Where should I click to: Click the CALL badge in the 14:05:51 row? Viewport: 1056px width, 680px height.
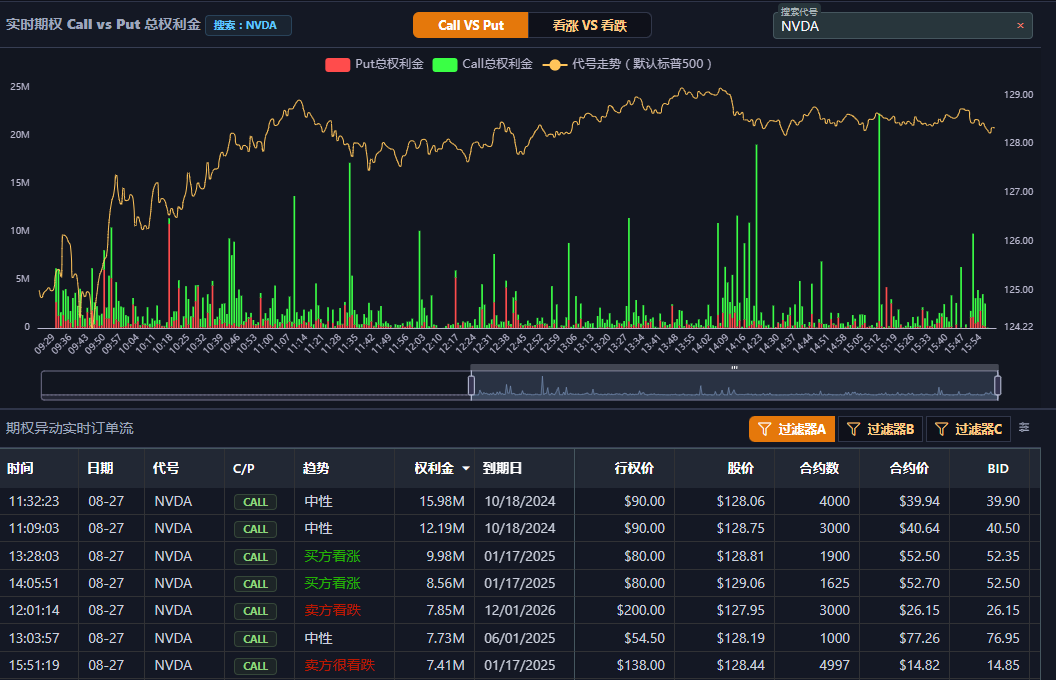[x=255, y=584]
